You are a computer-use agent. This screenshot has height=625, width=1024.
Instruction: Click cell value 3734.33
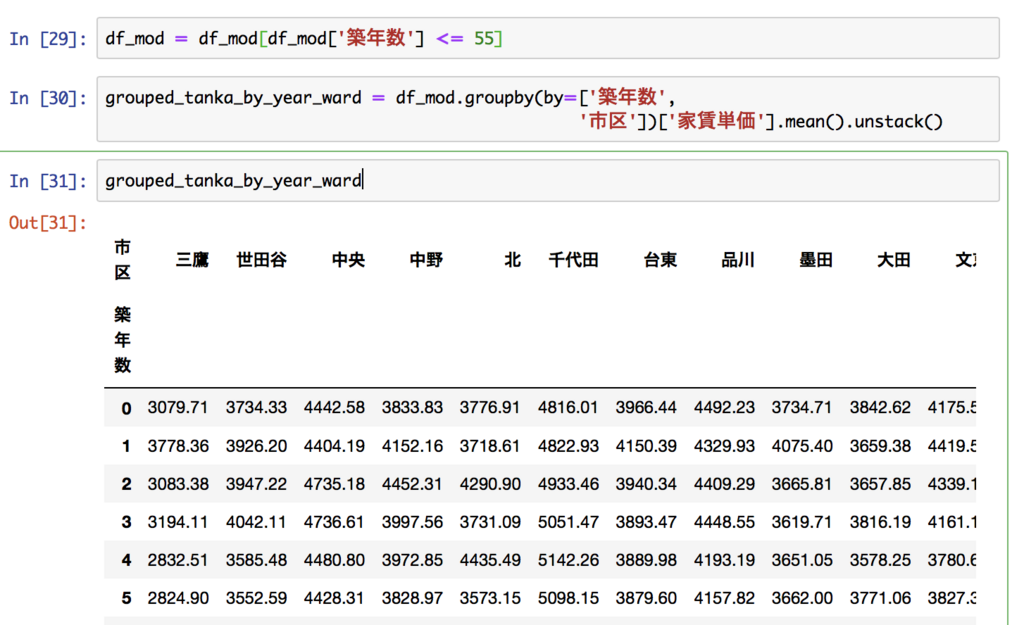(x=256, y=408)
